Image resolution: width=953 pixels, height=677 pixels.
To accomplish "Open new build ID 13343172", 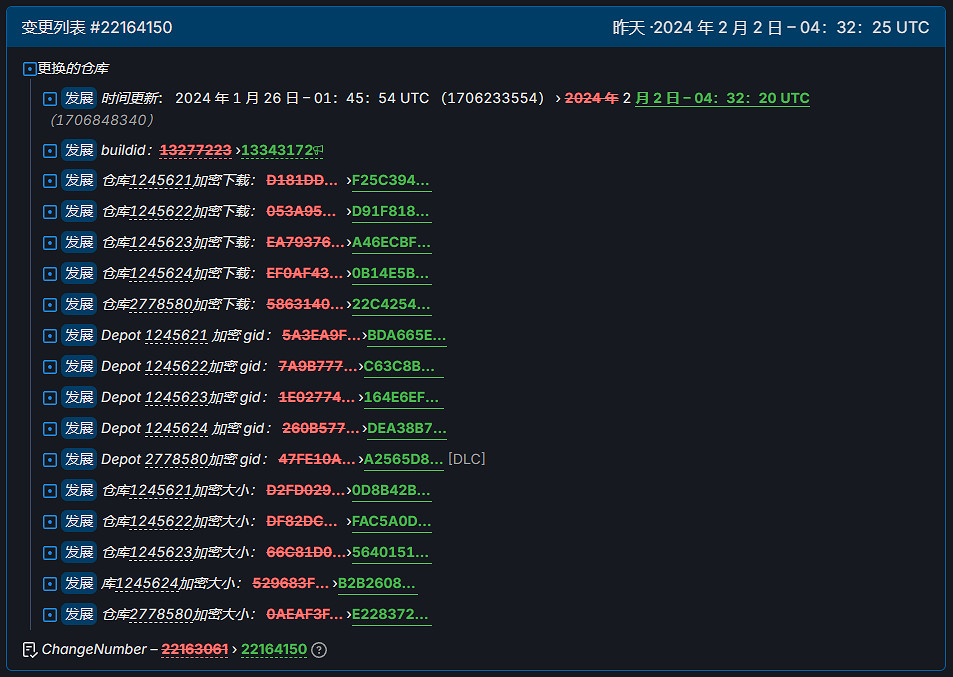I will (276, 151).
